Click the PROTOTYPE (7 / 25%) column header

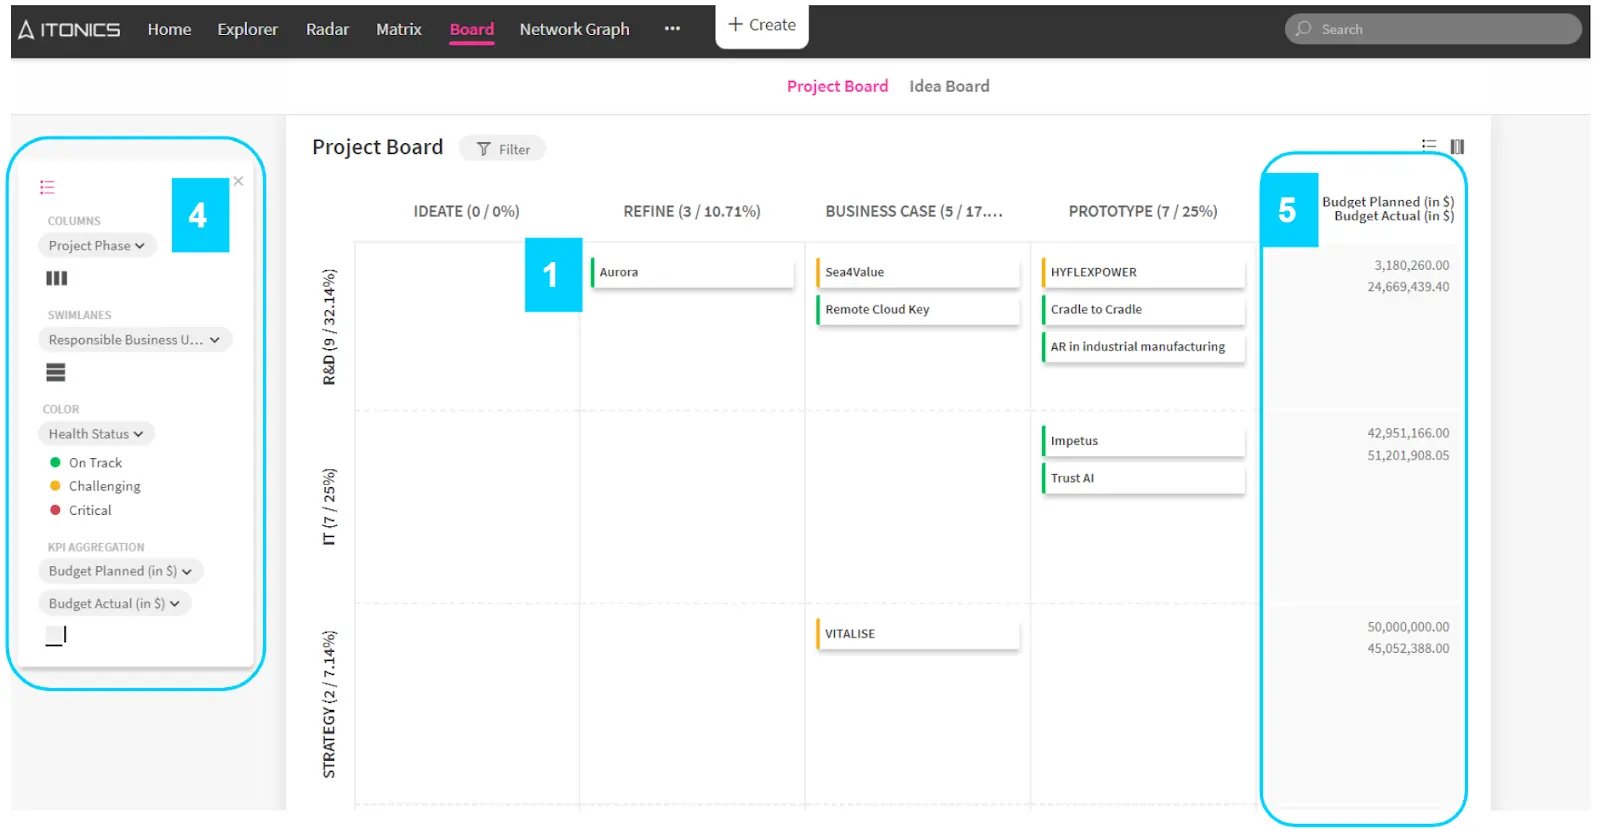[1142, 212]
